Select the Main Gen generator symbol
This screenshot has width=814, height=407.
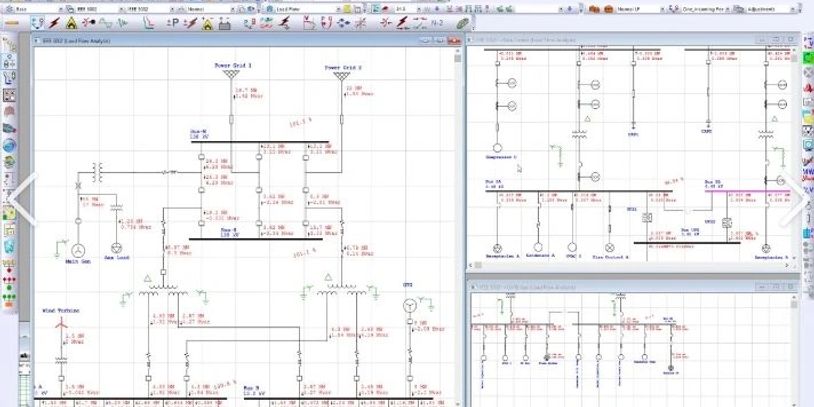tap(78, 250)
